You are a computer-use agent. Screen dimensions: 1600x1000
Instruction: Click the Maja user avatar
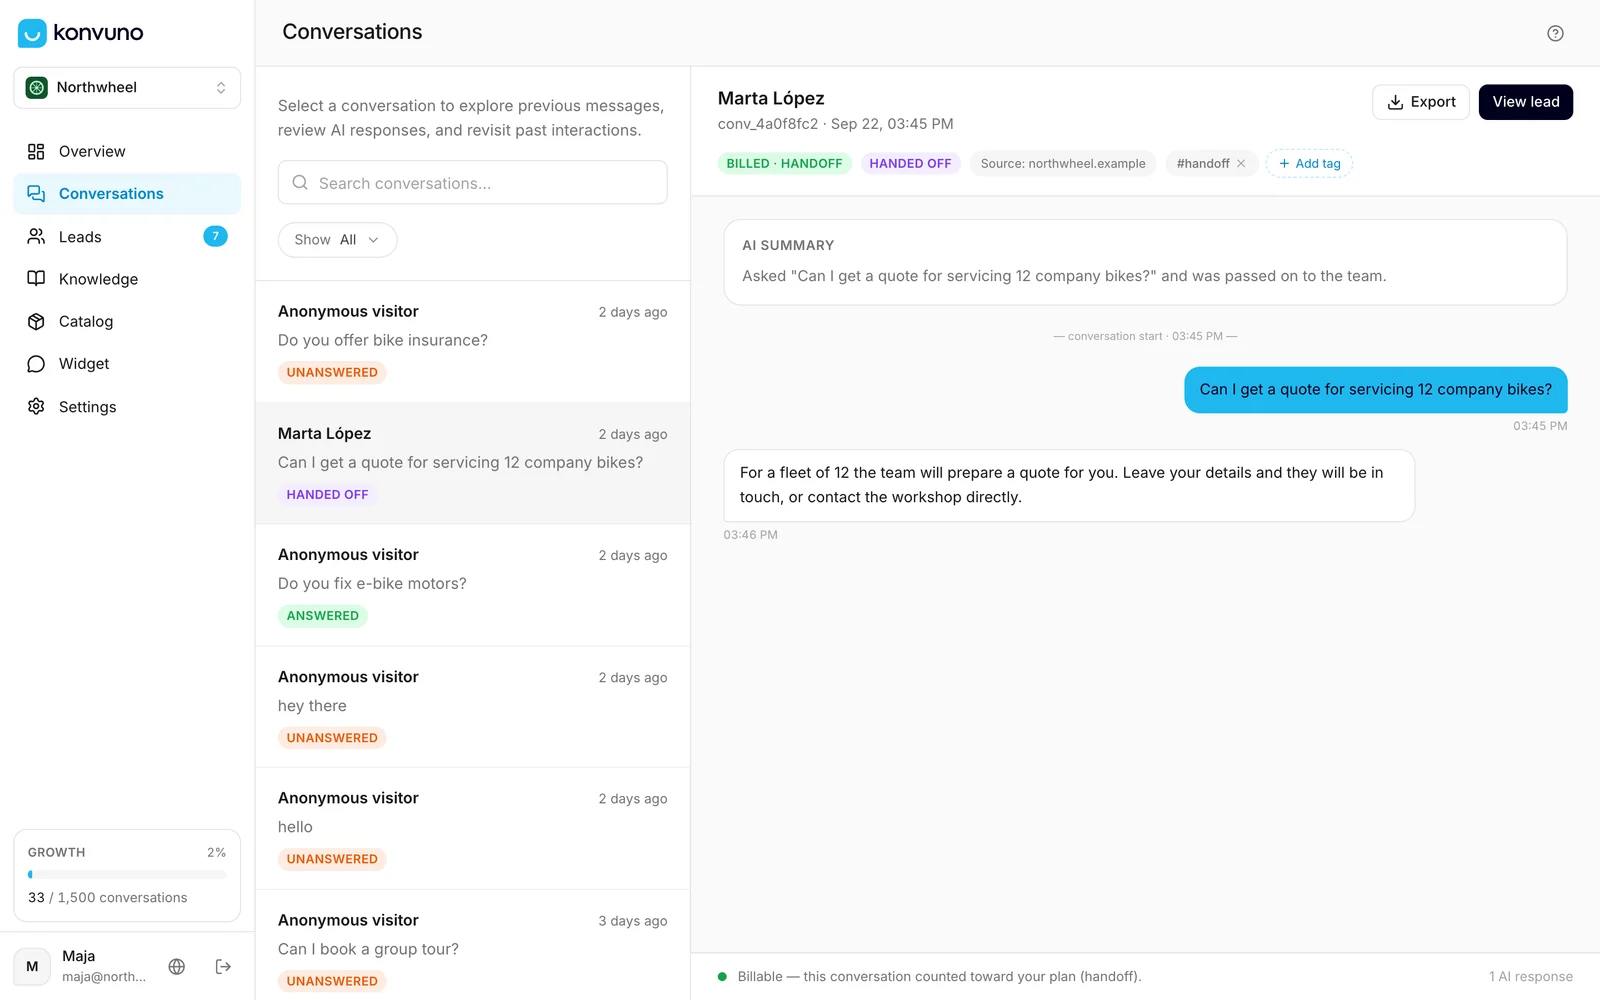pyautogui.click(x=32, y=966)
